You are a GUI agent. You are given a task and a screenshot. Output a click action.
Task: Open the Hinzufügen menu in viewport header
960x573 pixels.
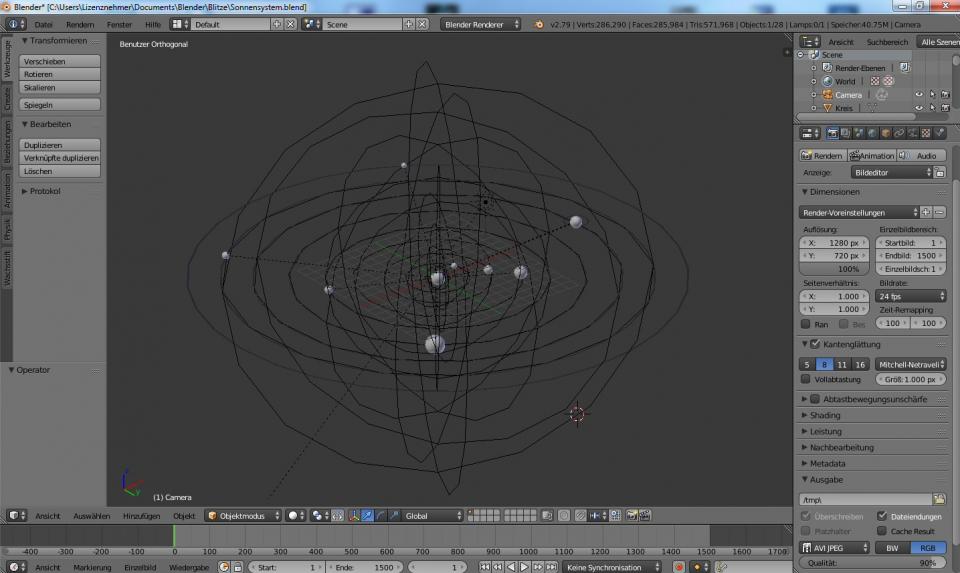(141, 516)
